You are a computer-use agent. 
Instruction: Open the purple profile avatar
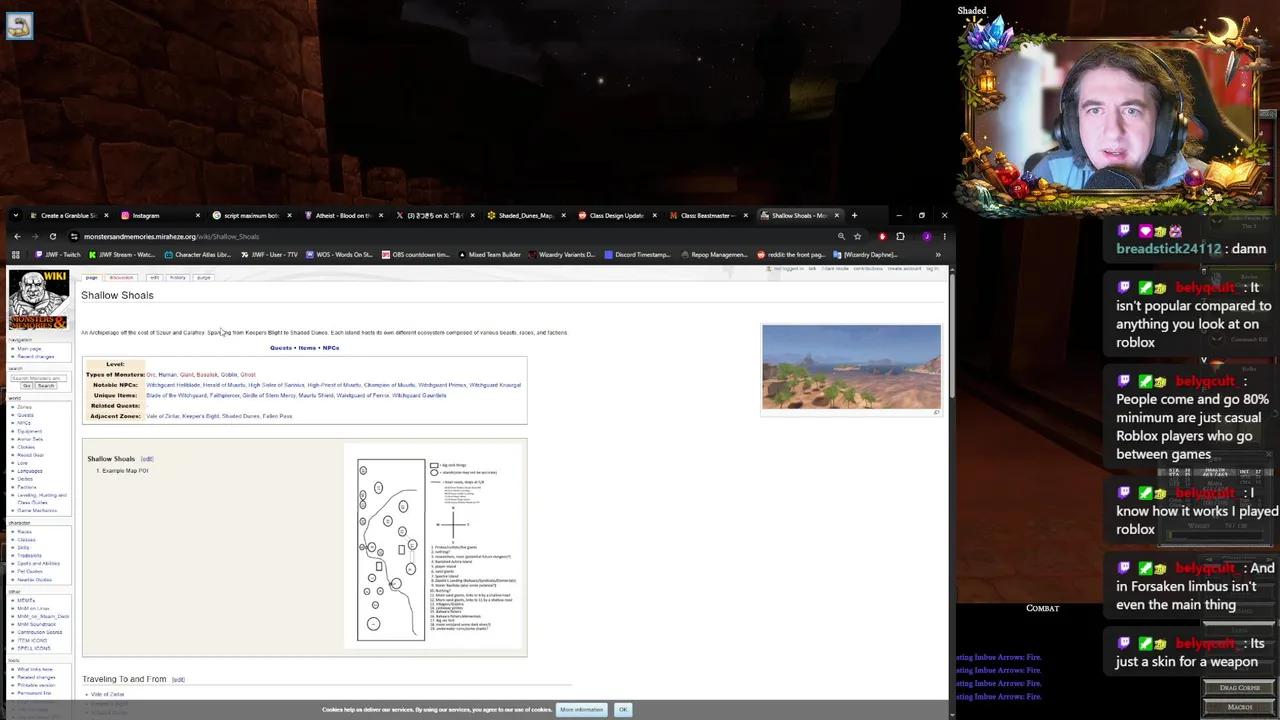[927, 237]
